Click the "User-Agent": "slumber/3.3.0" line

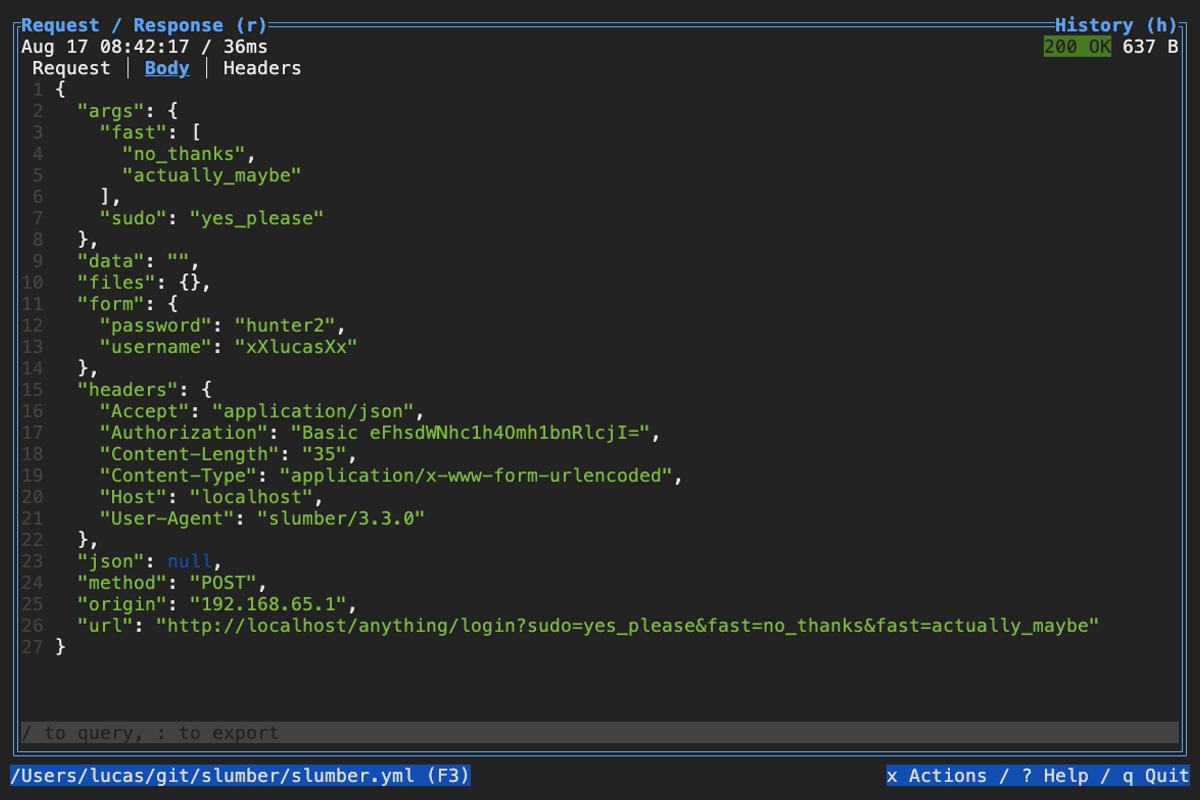tap(262, 518)
